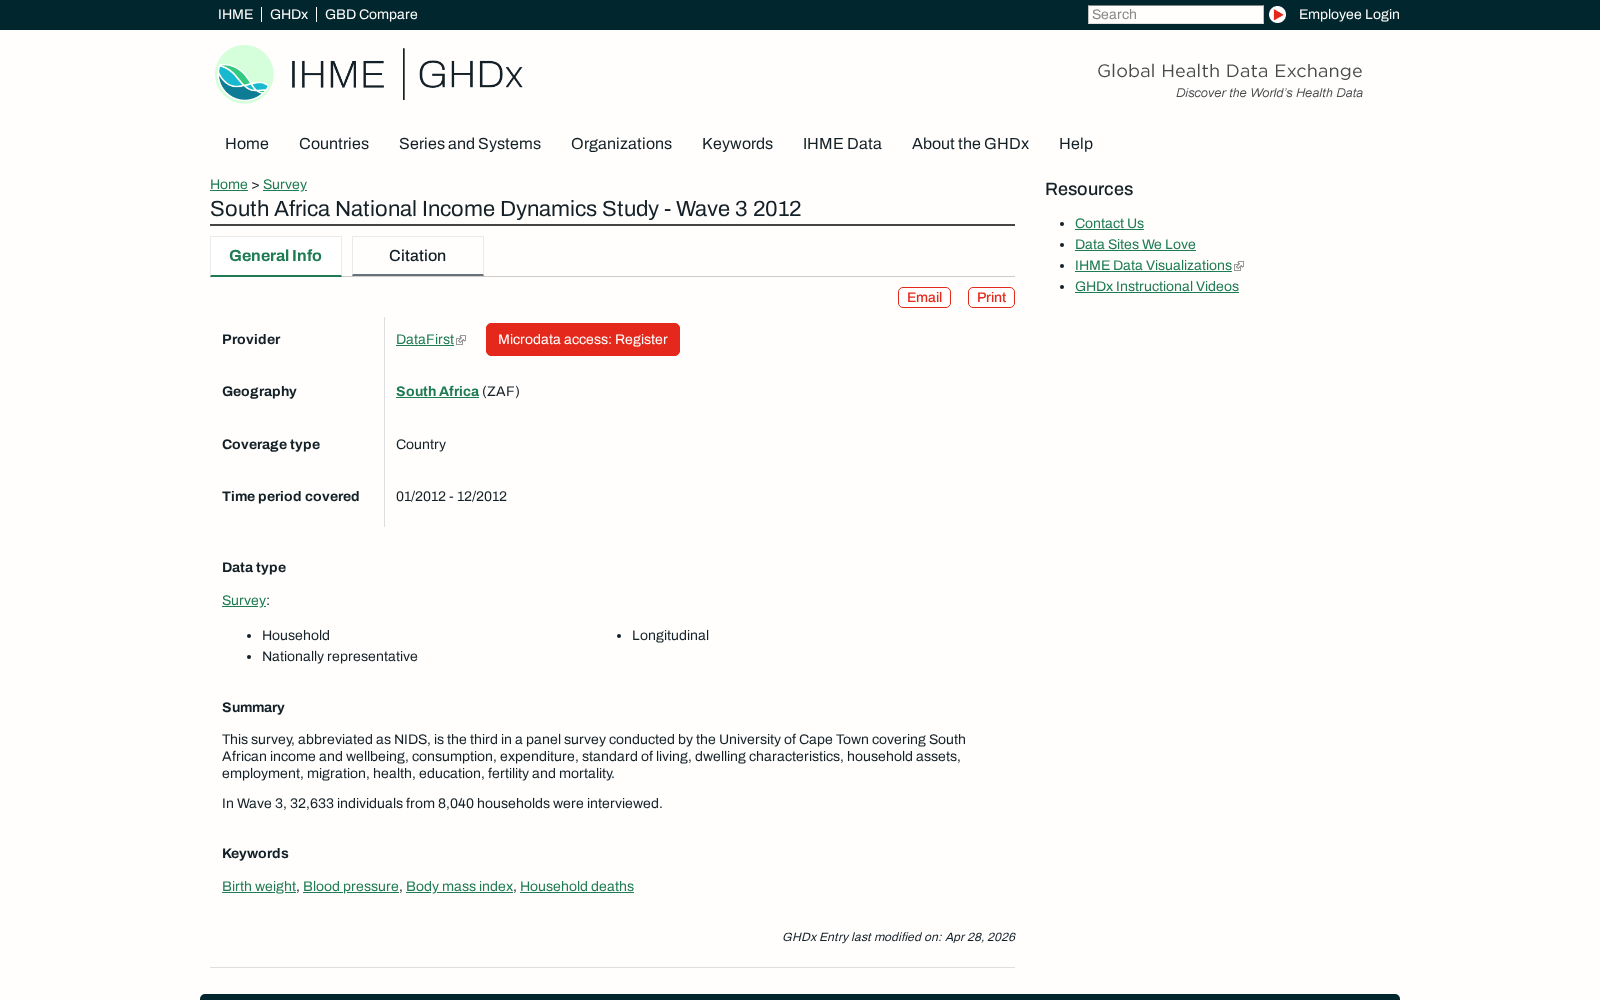Click the IHME leaf logo icon
This screenshot has height=1000, width=1600.
245,74
